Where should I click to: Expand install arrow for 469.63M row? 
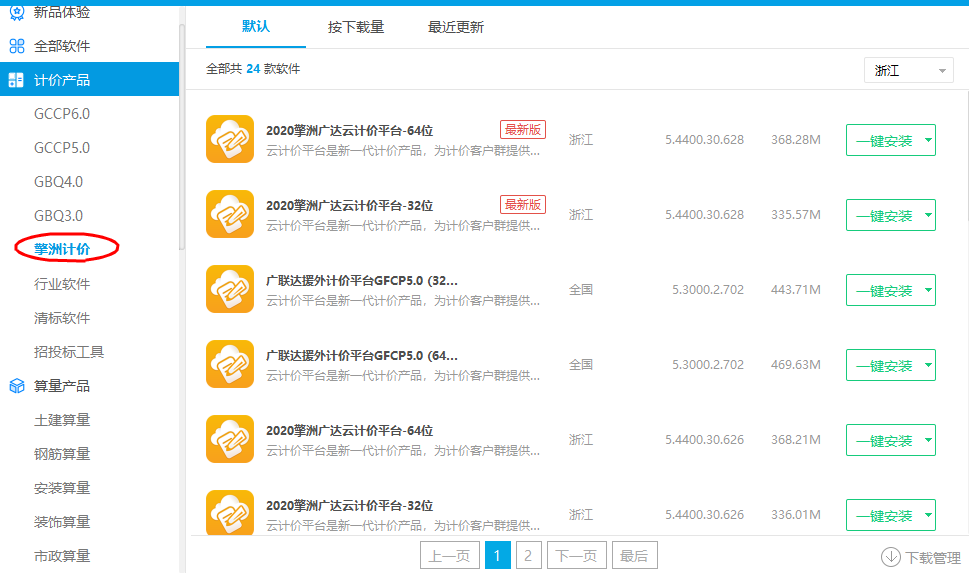[x=928, y=365]
